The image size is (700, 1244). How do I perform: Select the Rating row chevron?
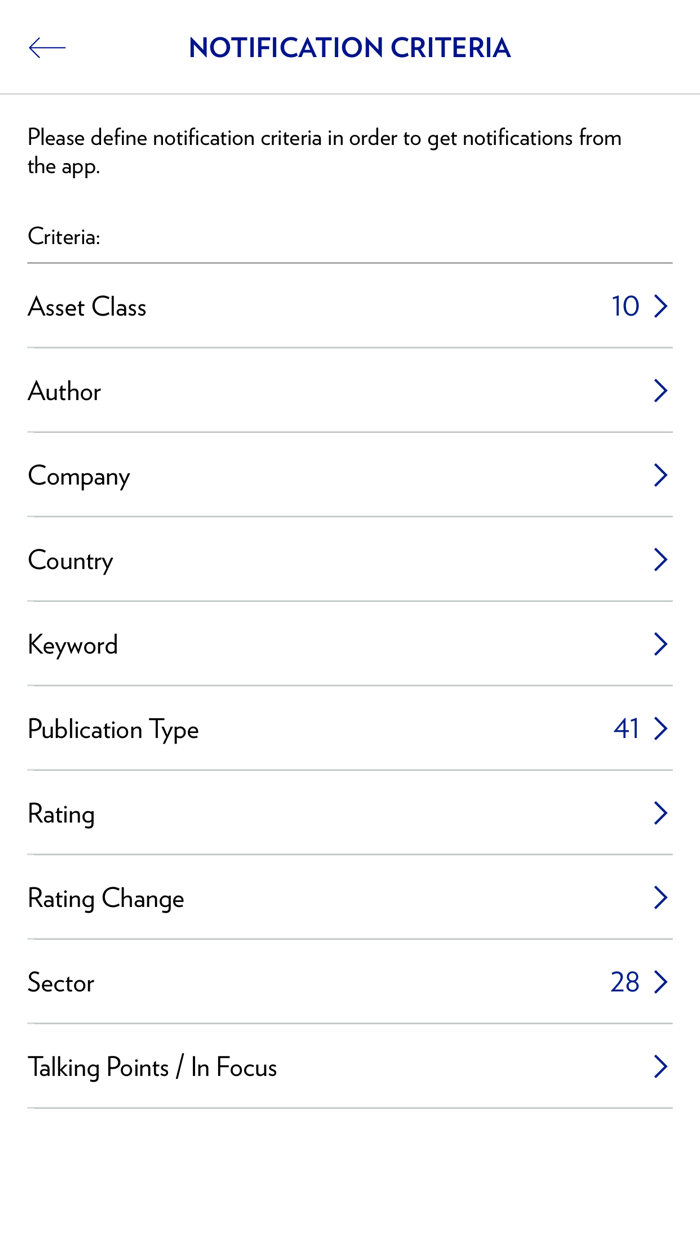point(660,813)
